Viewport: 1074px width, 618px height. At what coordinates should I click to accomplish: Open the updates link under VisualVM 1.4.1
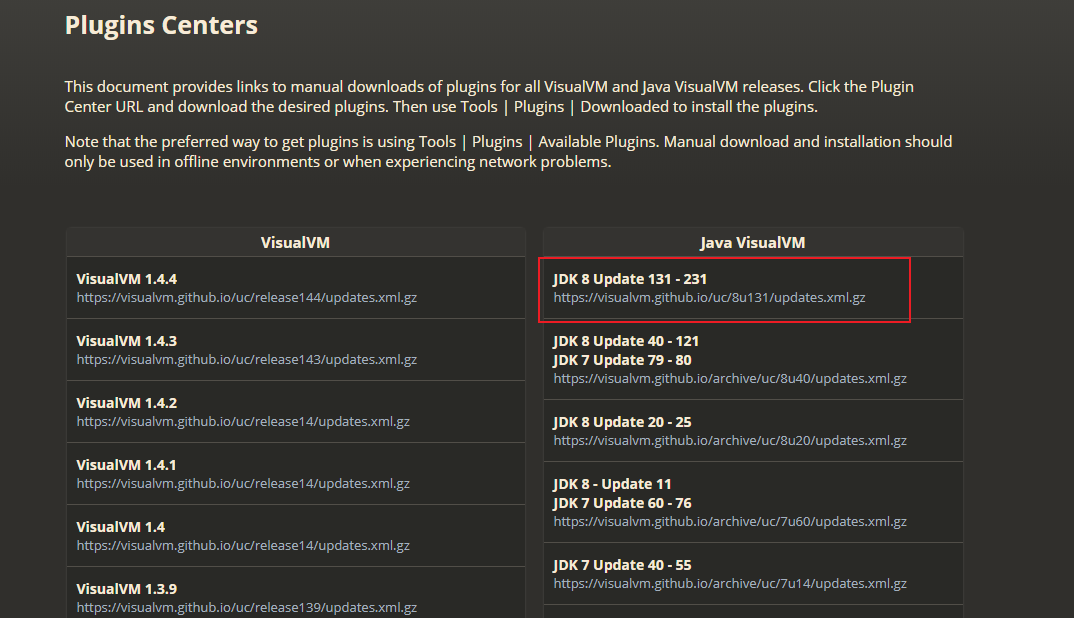pos(243,484)
